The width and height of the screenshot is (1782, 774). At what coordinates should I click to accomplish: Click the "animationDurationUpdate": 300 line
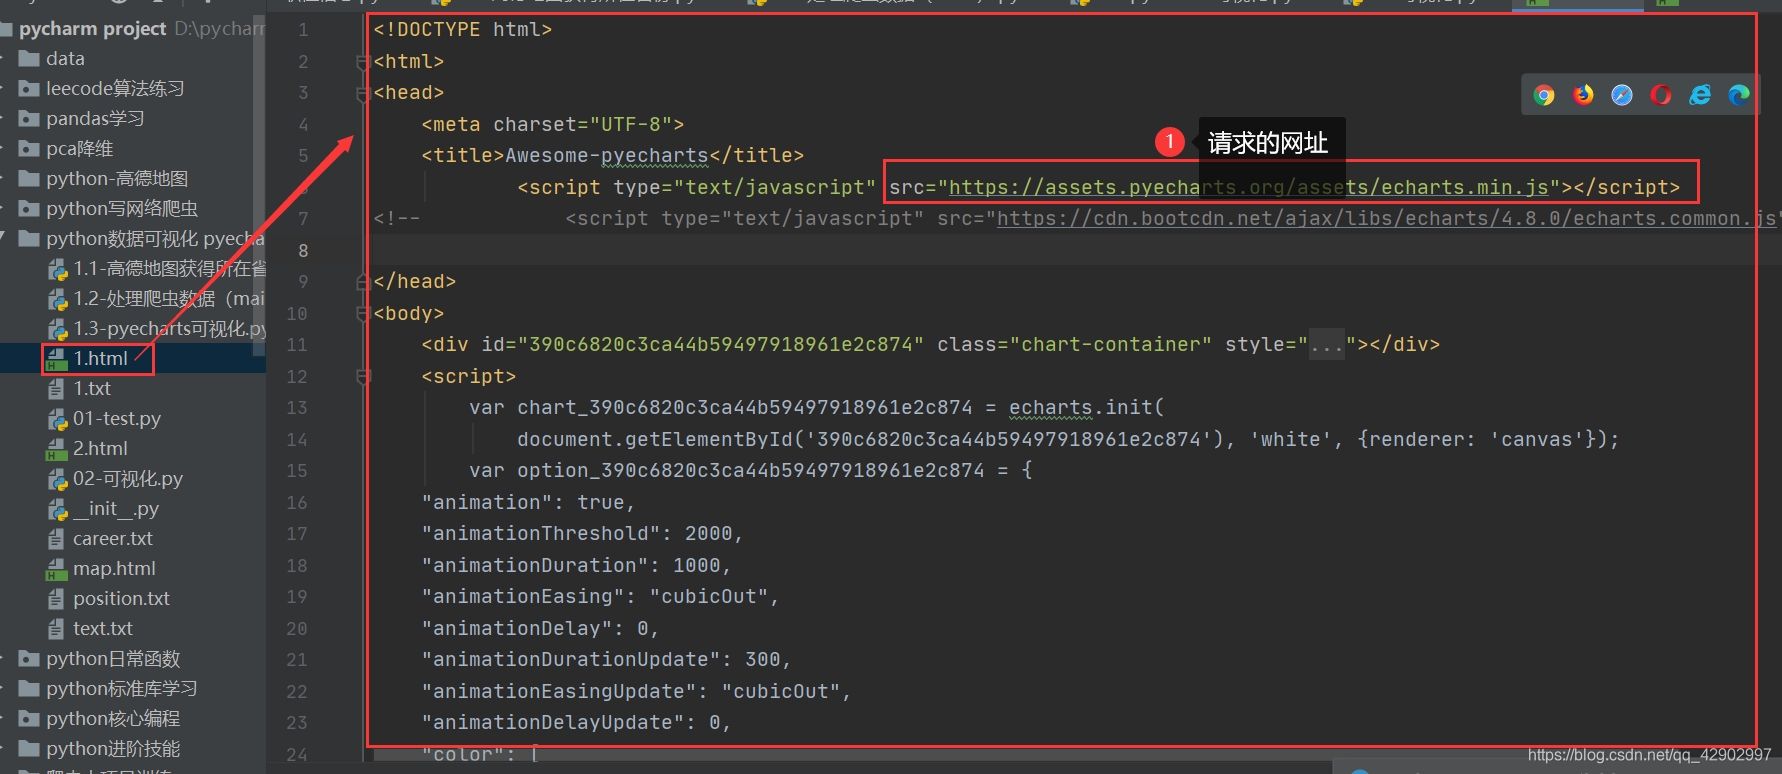coord(606,660)
